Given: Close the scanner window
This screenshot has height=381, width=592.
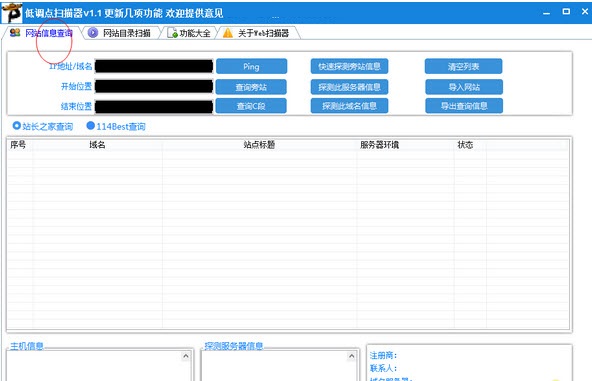Looking at the screenshot, I should [x=585, y=12].
